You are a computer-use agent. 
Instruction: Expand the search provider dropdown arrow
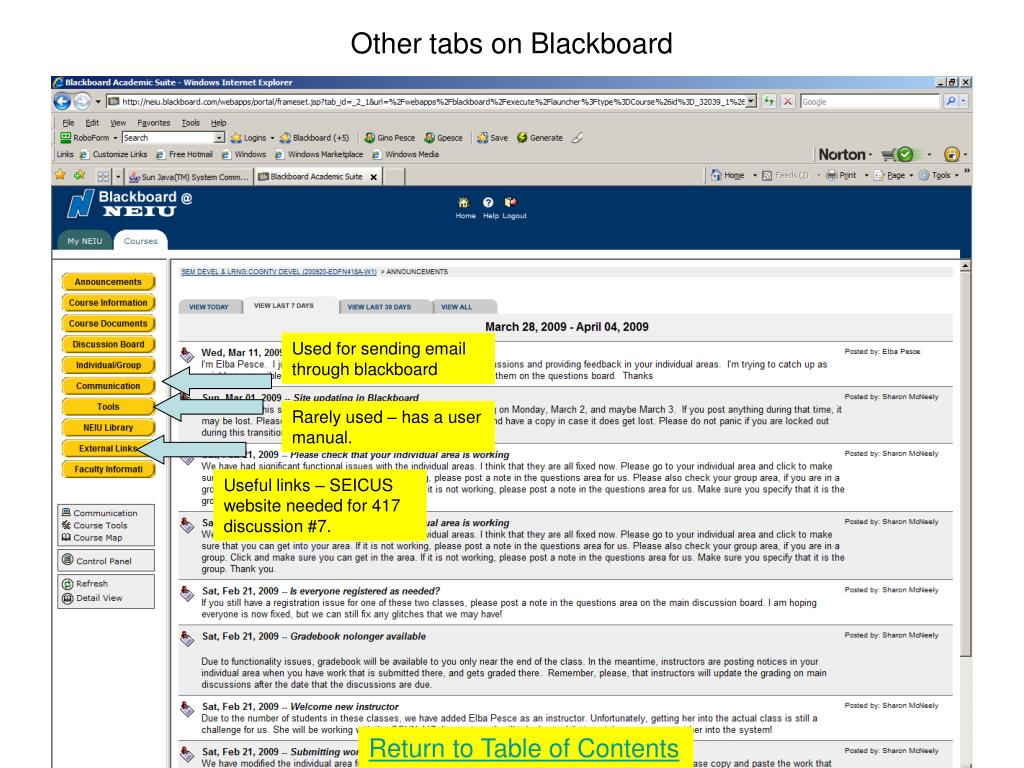pos(964,101)
